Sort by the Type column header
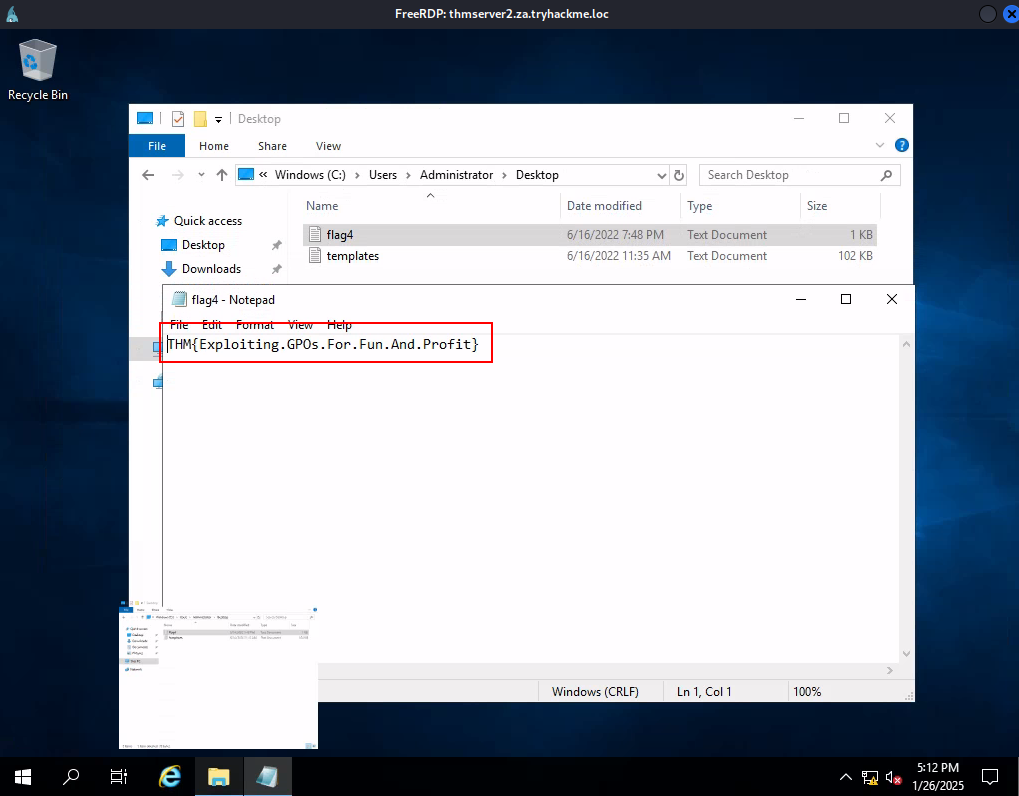The width and height of the screenshot is (1019, 796). tap(700, 206)
